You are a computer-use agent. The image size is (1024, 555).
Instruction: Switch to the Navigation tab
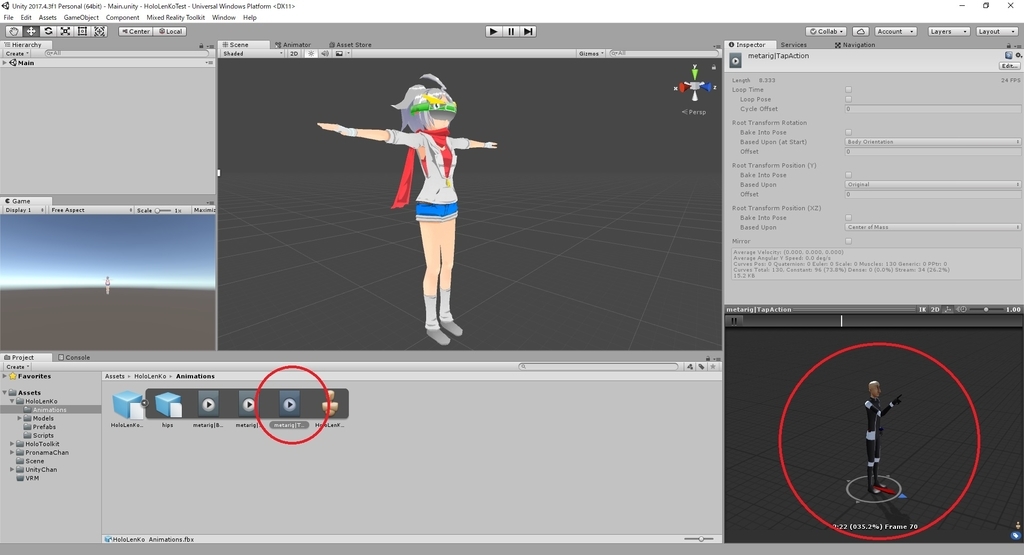[x=855, y=45]
